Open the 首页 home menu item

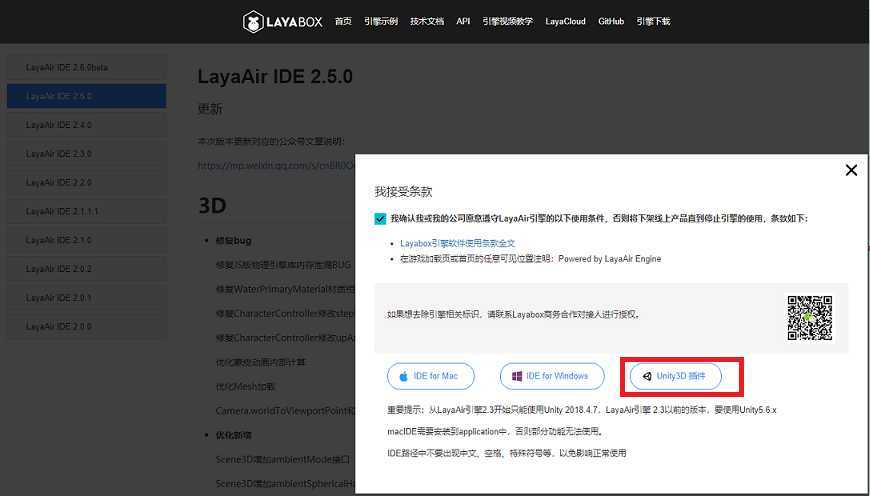tap(343, 22)
